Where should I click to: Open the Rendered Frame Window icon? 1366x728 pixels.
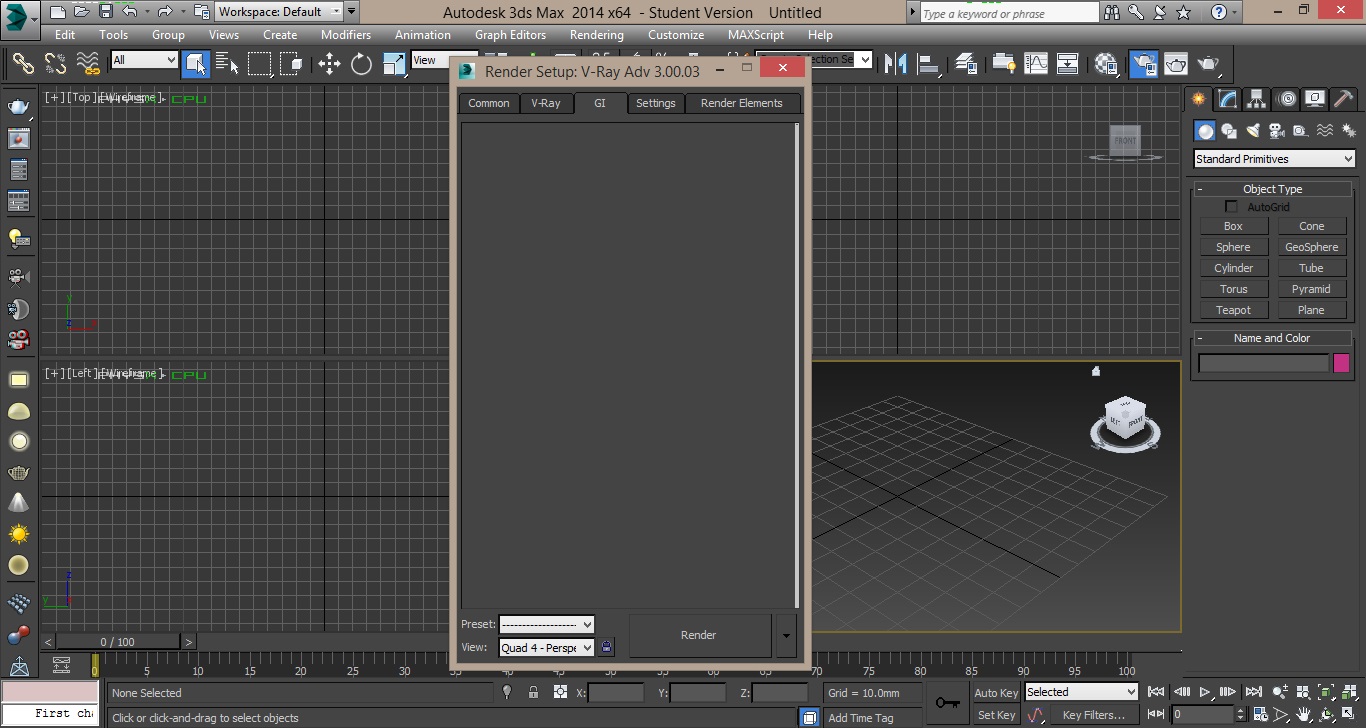pyautogui.click(x=1176, y=64)
